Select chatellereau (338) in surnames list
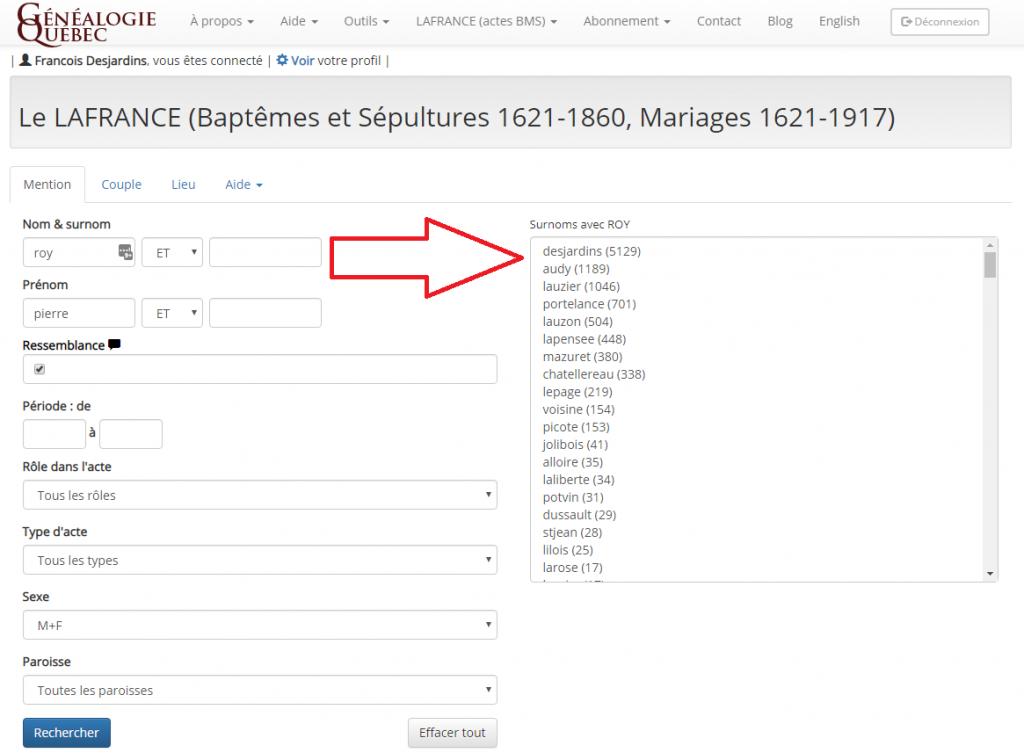This screenshot has width=1024, height=753. (594, 375)
